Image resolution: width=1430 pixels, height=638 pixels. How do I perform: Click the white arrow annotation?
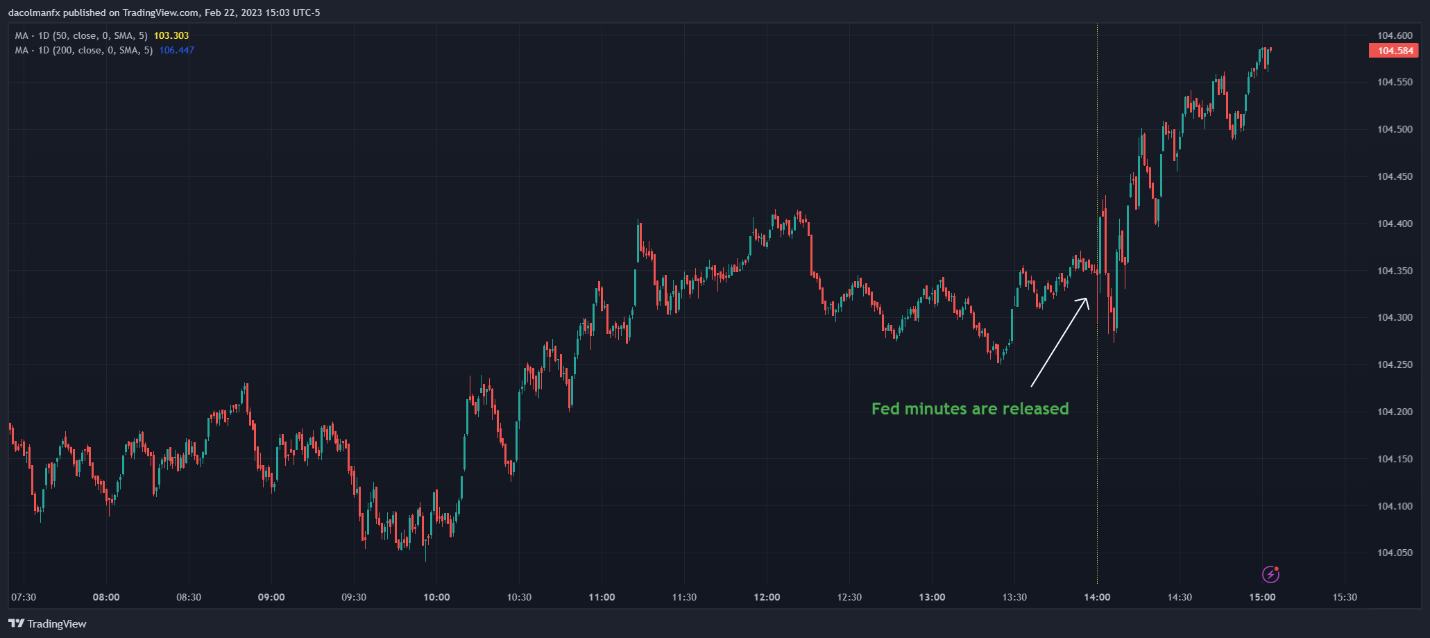pos(1060,342)
